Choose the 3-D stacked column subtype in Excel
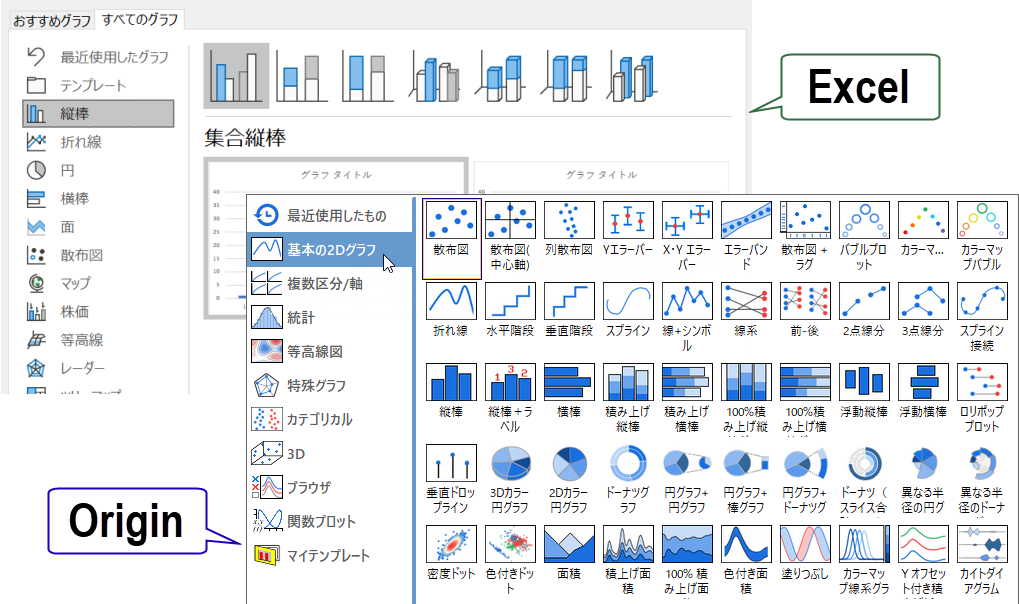Viewport: 1019px width, 604px height. click(x=500, y=77)
